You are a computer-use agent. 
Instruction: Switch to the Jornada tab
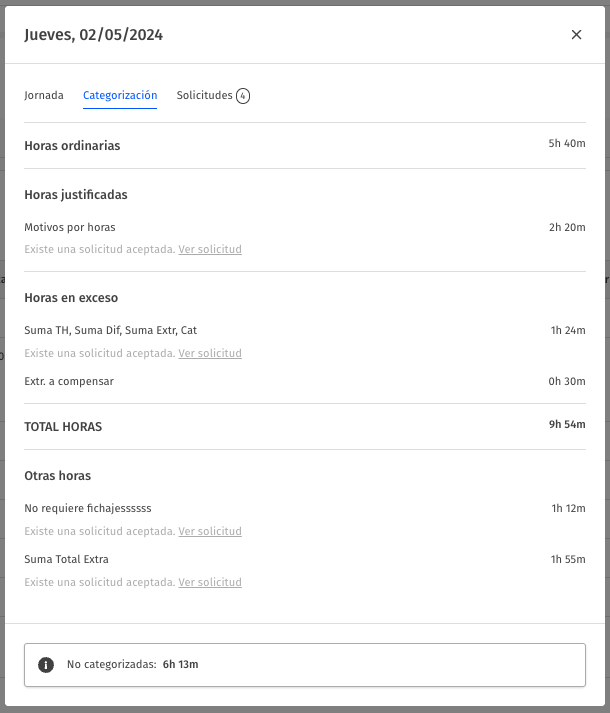coord(44,95)
